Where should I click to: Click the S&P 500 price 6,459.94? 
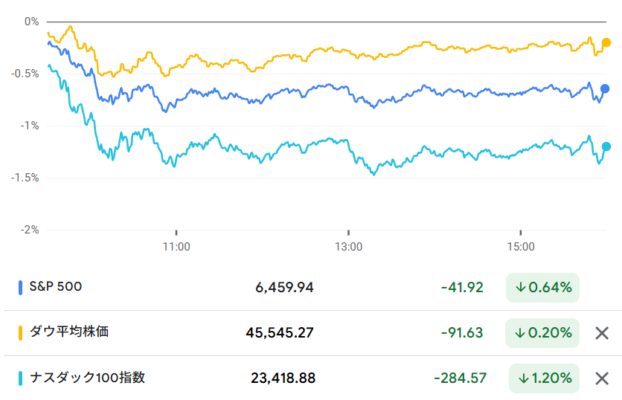pyautogui.click(x=284, y=287)
